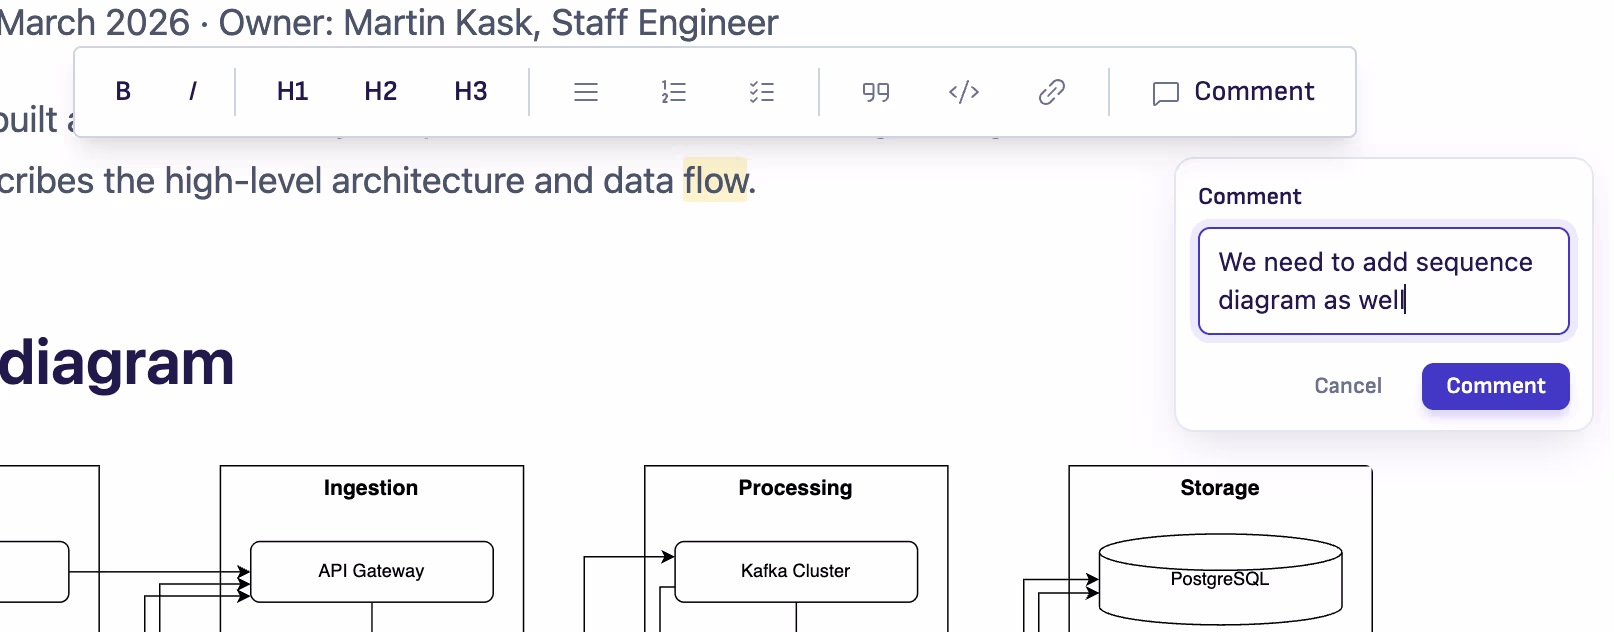
Task: Insert a checklist
Action: tap(762, 92)
